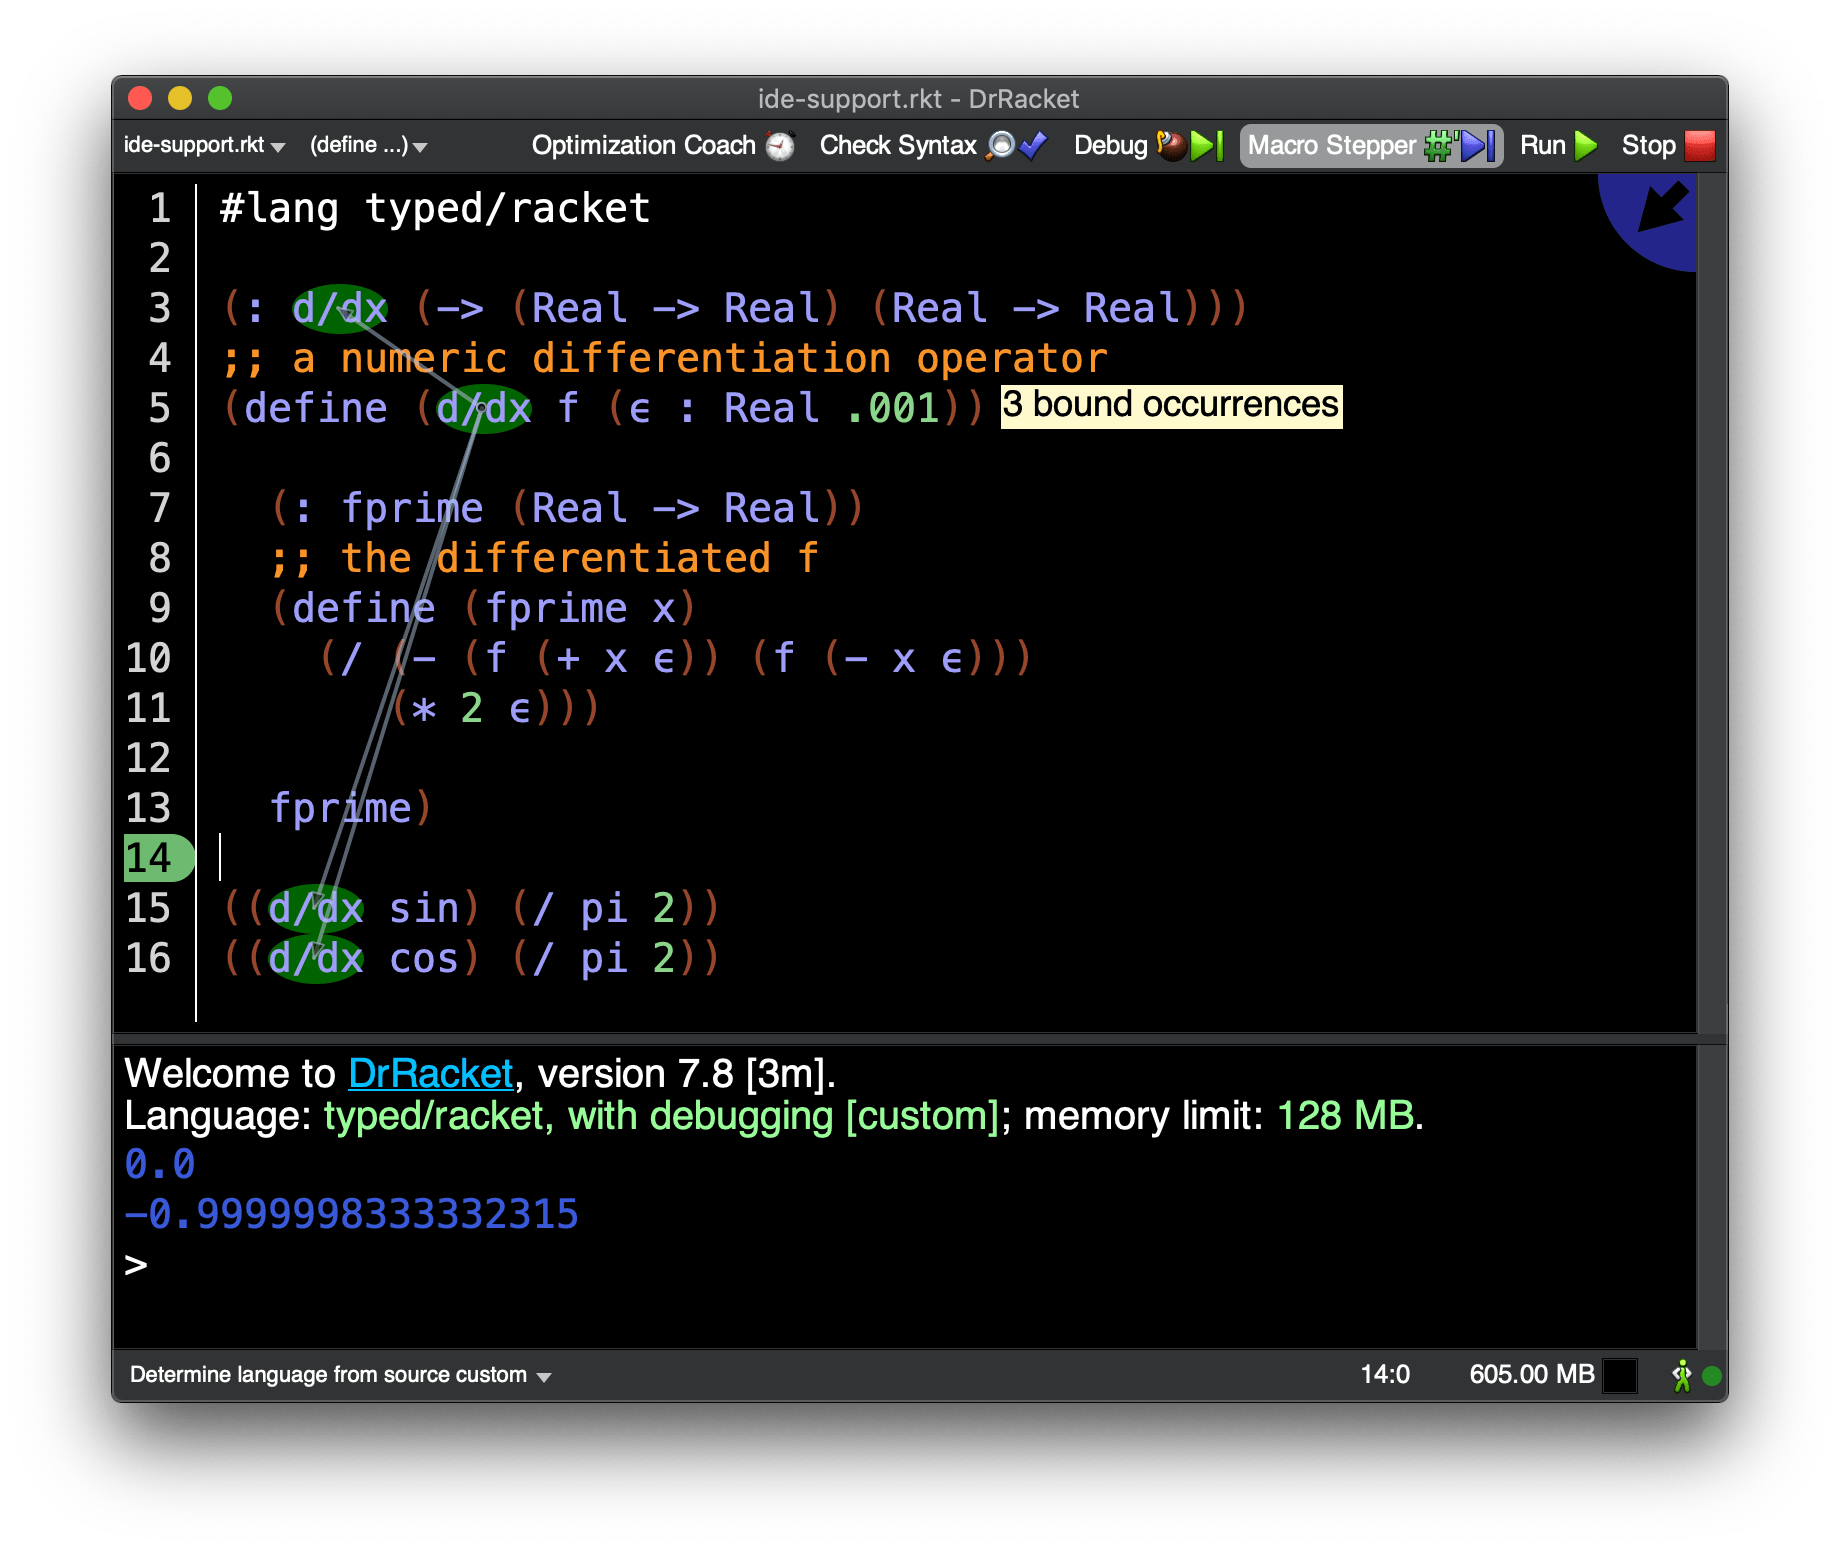Click fprime in the define on line 9
This screenshot has width=1840, height=1550.
(x=556, y=608)
